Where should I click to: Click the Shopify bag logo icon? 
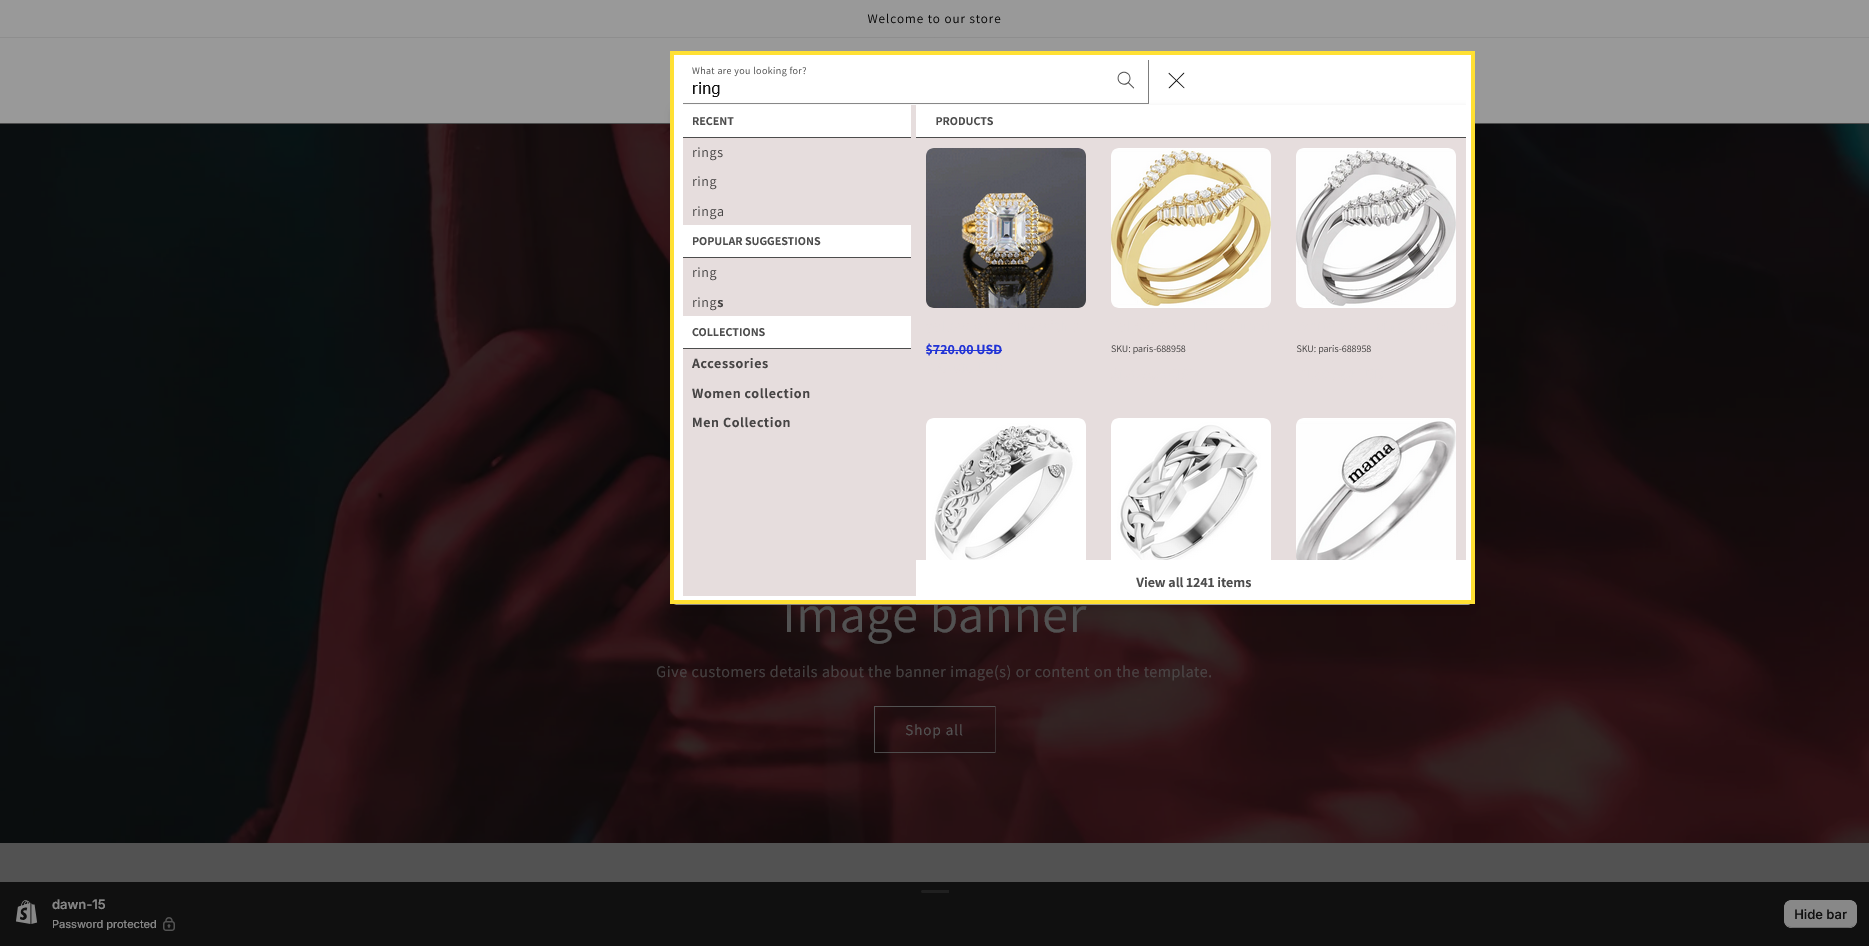tap(27, 912)
